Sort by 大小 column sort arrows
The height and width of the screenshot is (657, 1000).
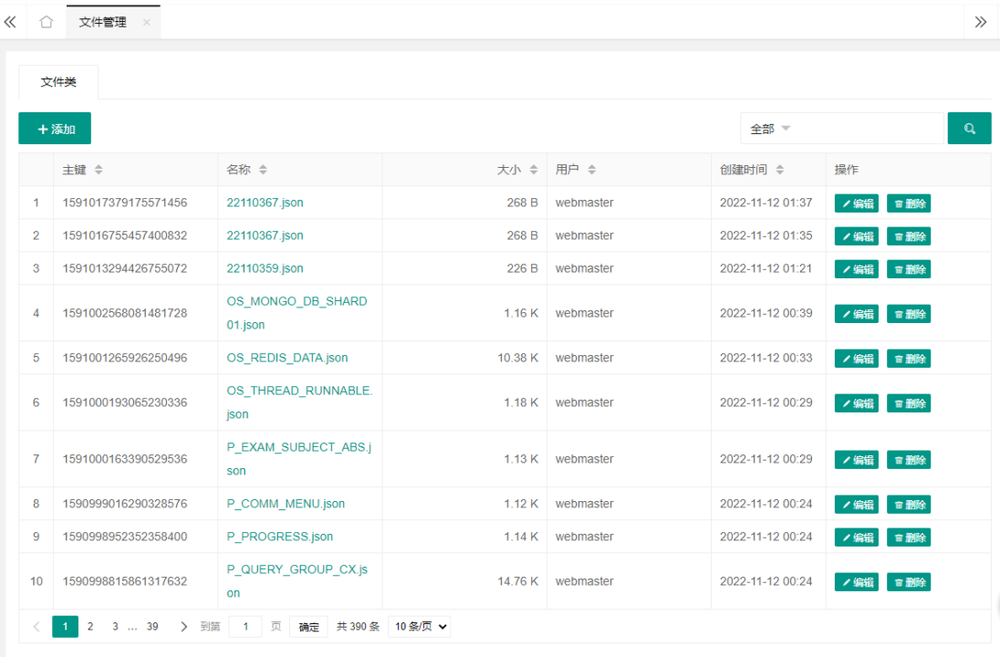click(534, 170)
